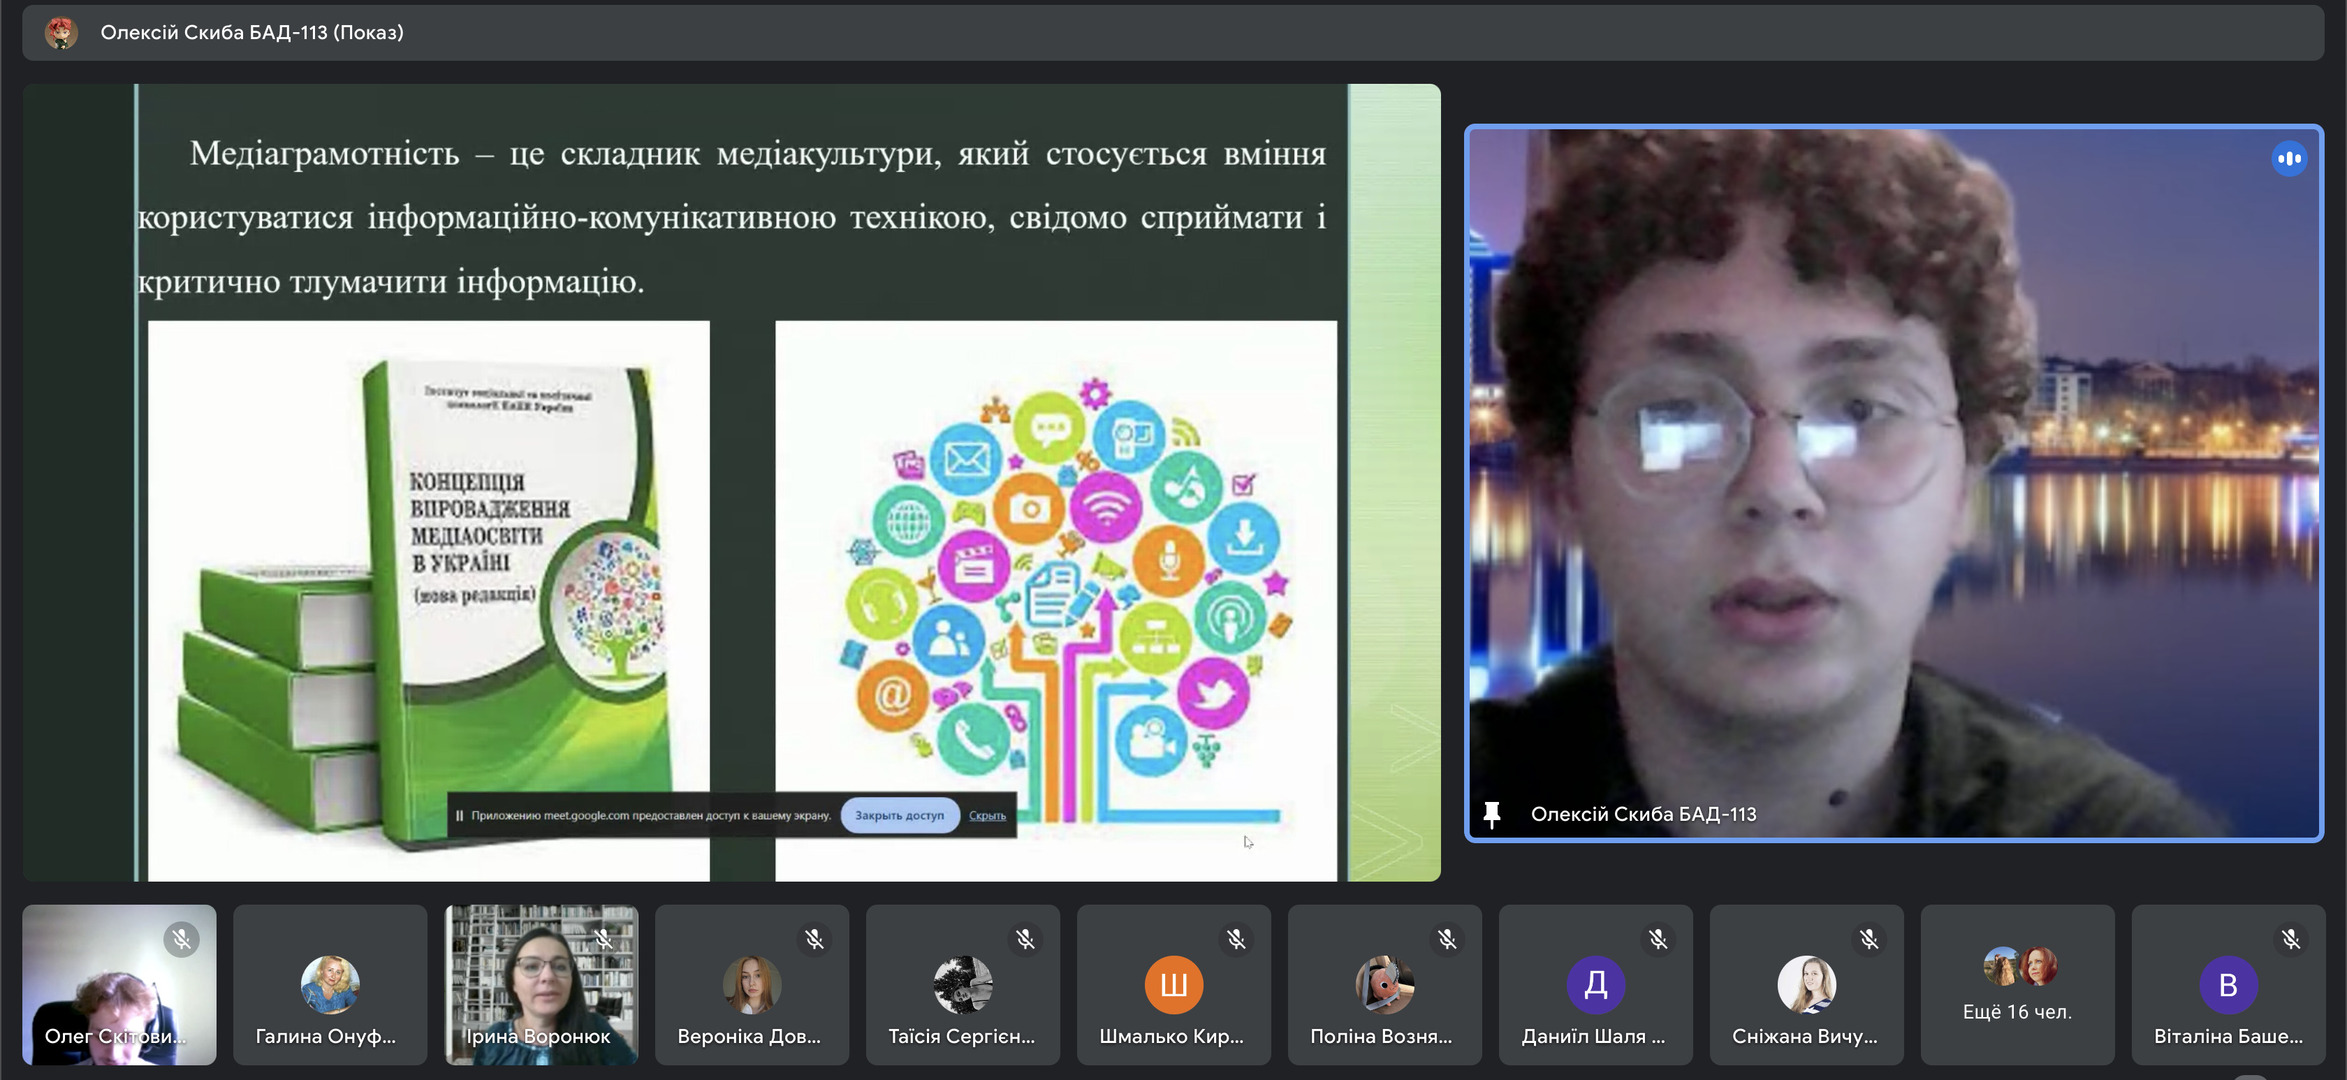Click muted mic icon on Олег Скітови tile
The height and width of the screenshot is (1080, 2347).
181,940
